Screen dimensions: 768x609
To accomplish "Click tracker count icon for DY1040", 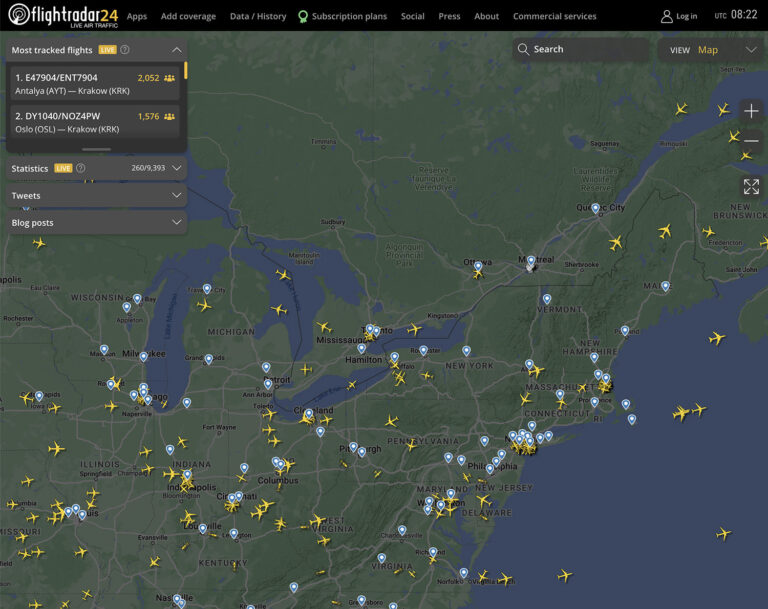I will coord(169,117).
